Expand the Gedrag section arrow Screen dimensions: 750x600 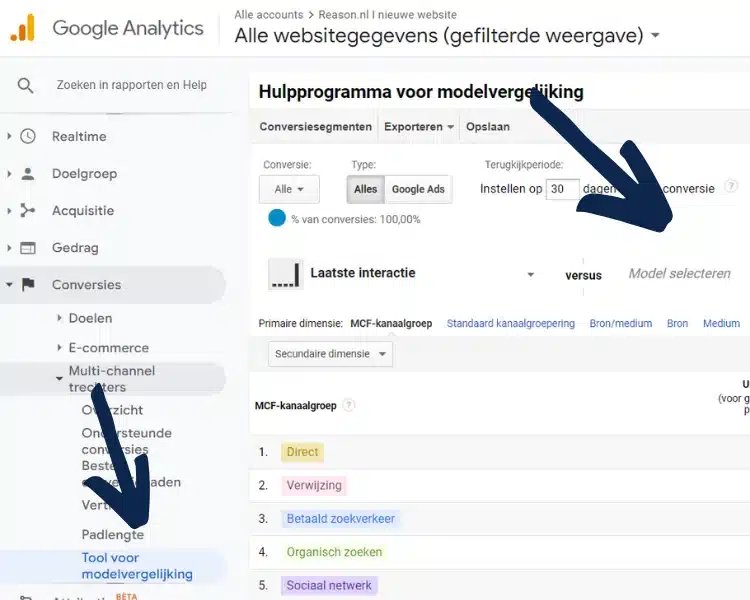9,248
